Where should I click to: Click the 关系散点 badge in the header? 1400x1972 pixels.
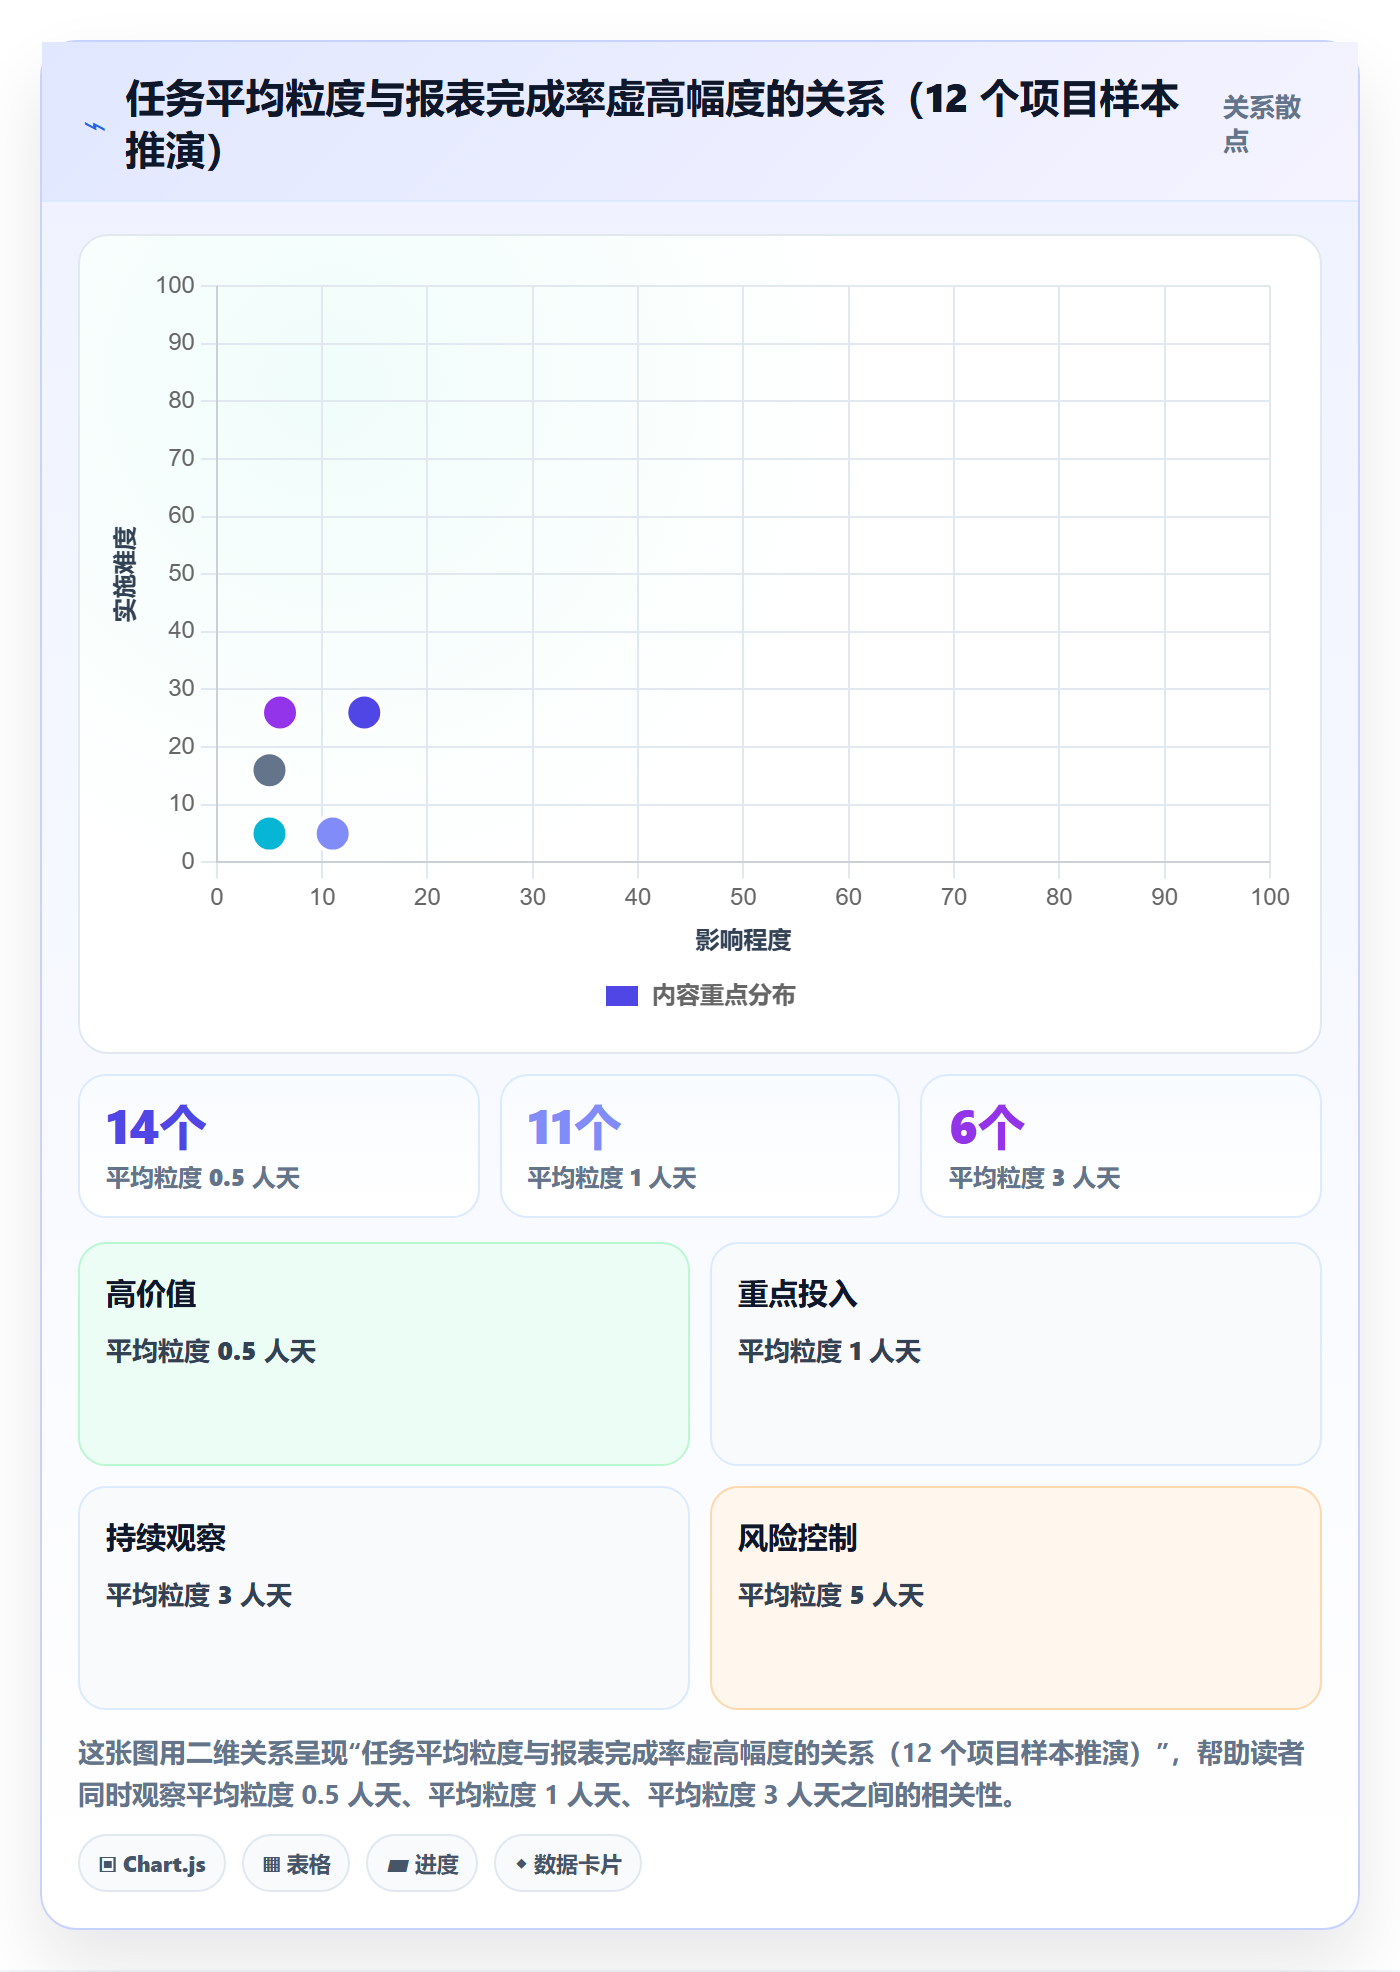(x=1262, y=124)
